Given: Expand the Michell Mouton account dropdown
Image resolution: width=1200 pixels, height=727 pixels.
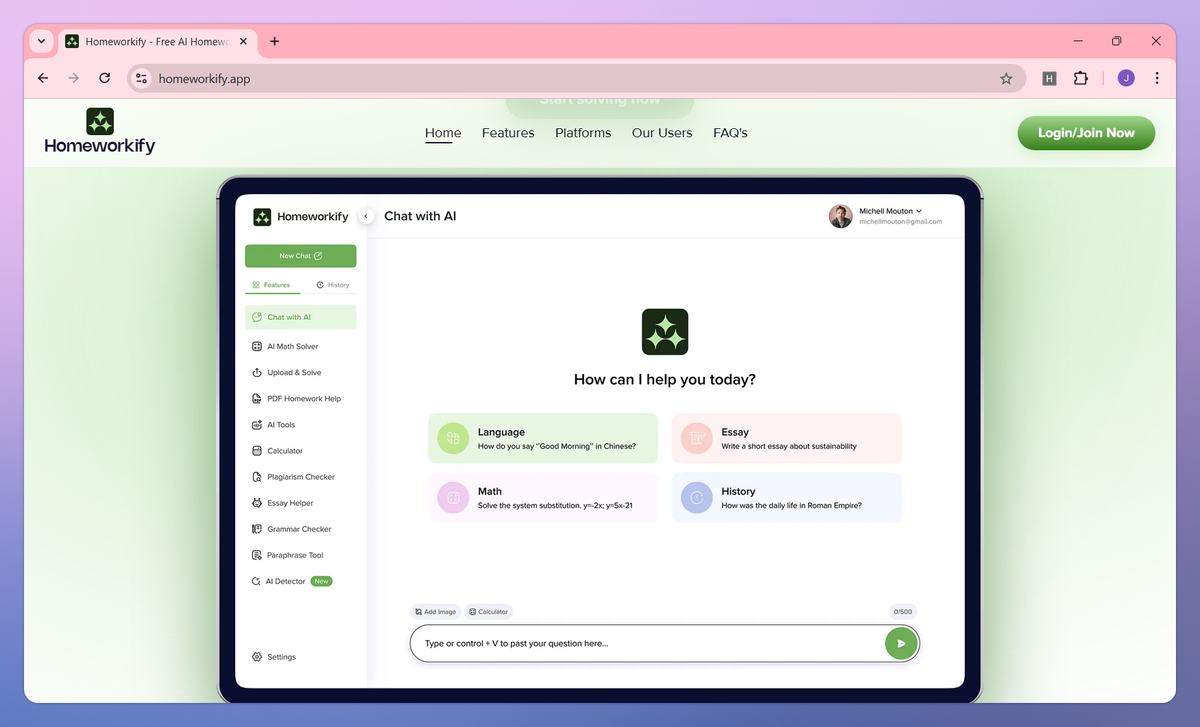Looking at the screenshot, I should coord(919,211).
